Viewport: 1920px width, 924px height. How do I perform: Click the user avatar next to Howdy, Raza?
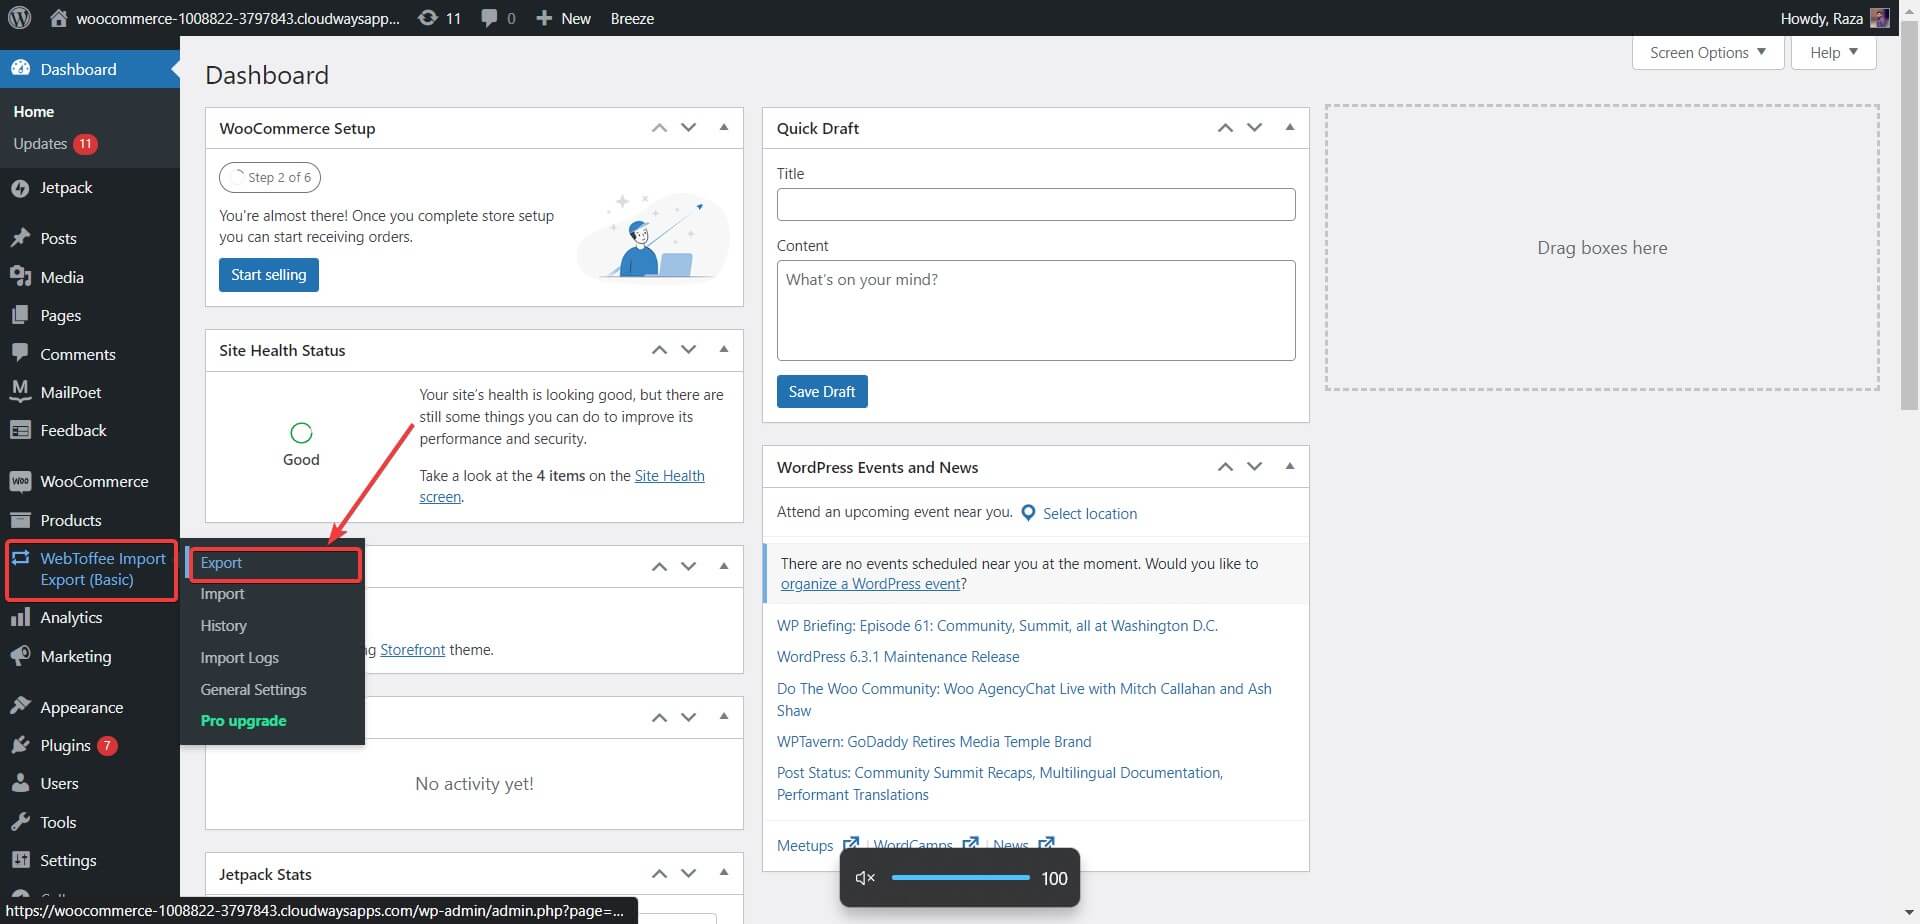tap(1879, 18)
